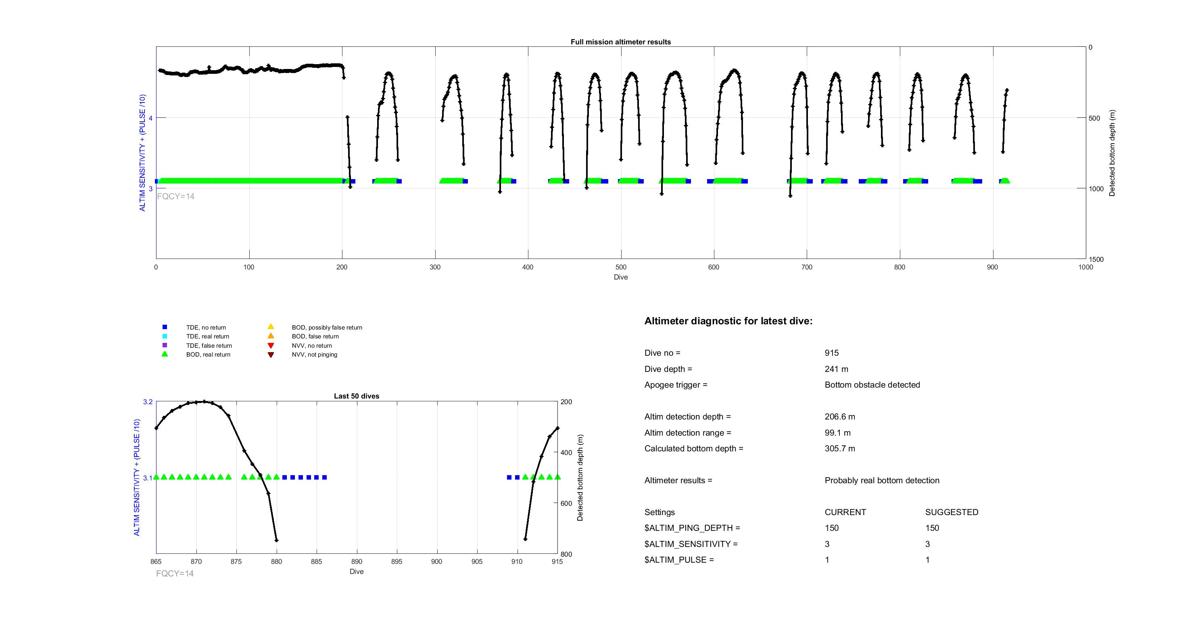This screenshot has height=622, width=1200.
Task: Click the red inverted triangle NVV no return marker
Action: (271, 345)
